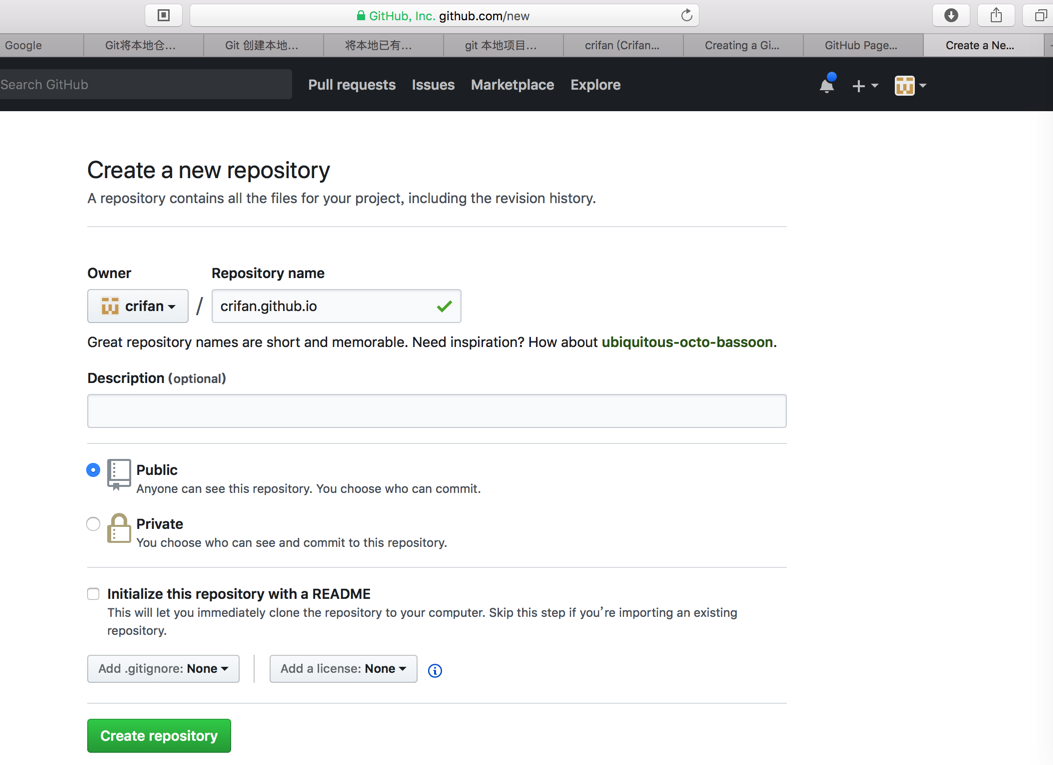1053x765 pixels.
Task: Select the Private radio button
Action: pos(93,524)
